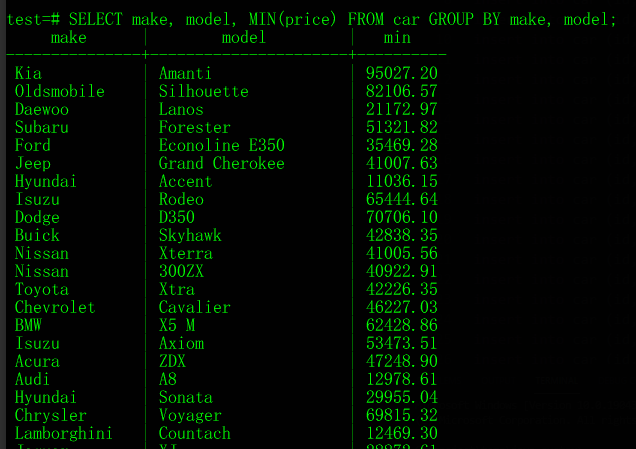Click the 'Sonata' model cell
The height and width of the screenshot is (449, 636).
185,397
